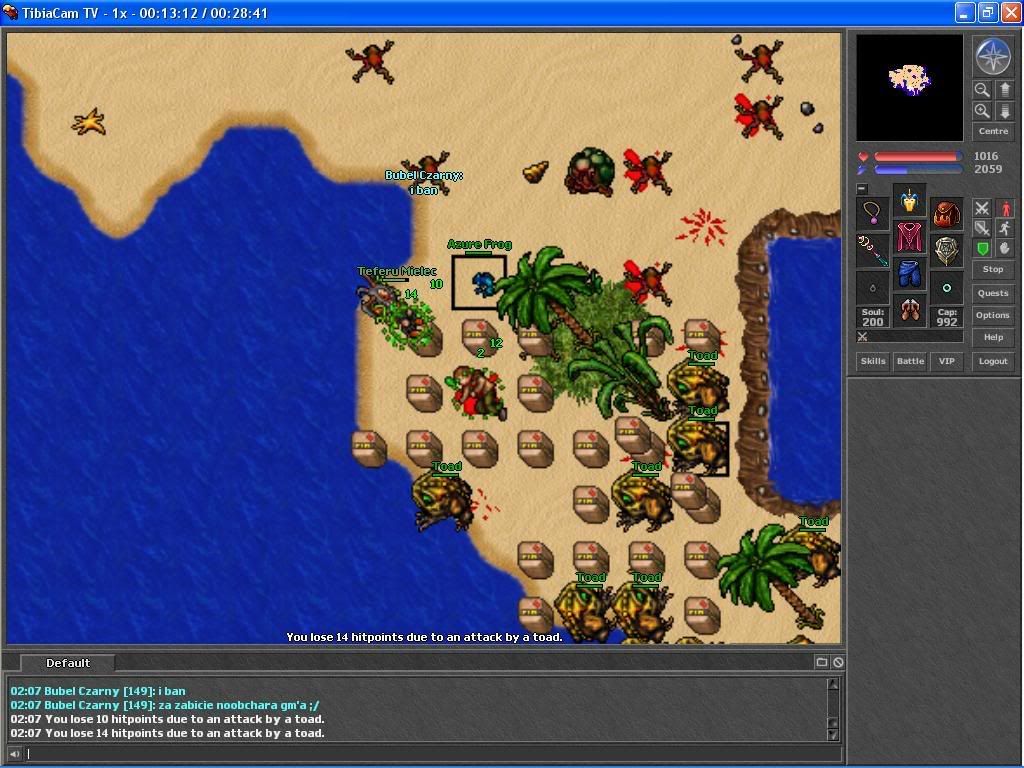
Task: Collapse the inventory panel with minus button
Action: click(862, 189)
